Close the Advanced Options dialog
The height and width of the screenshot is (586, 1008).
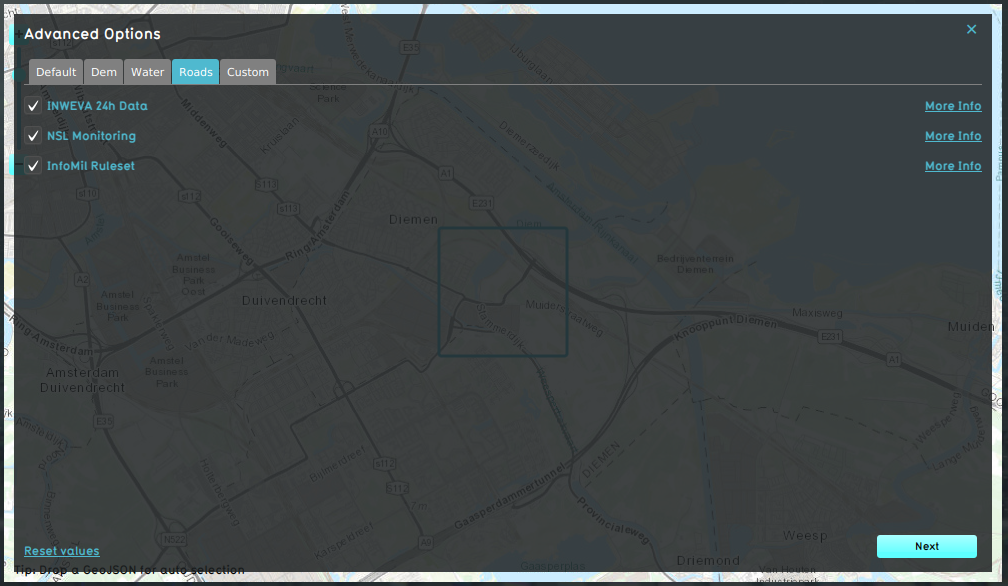click(971, 30)
